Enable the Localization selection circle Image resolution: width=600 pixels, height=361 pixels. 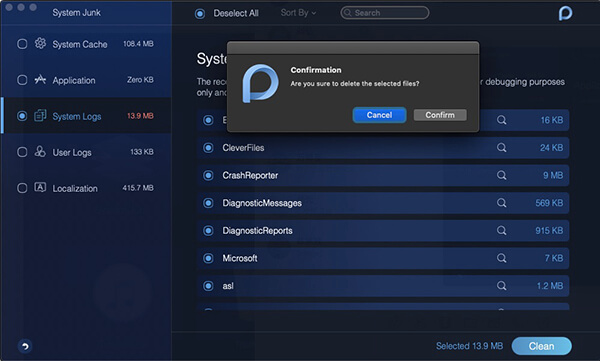22,188
